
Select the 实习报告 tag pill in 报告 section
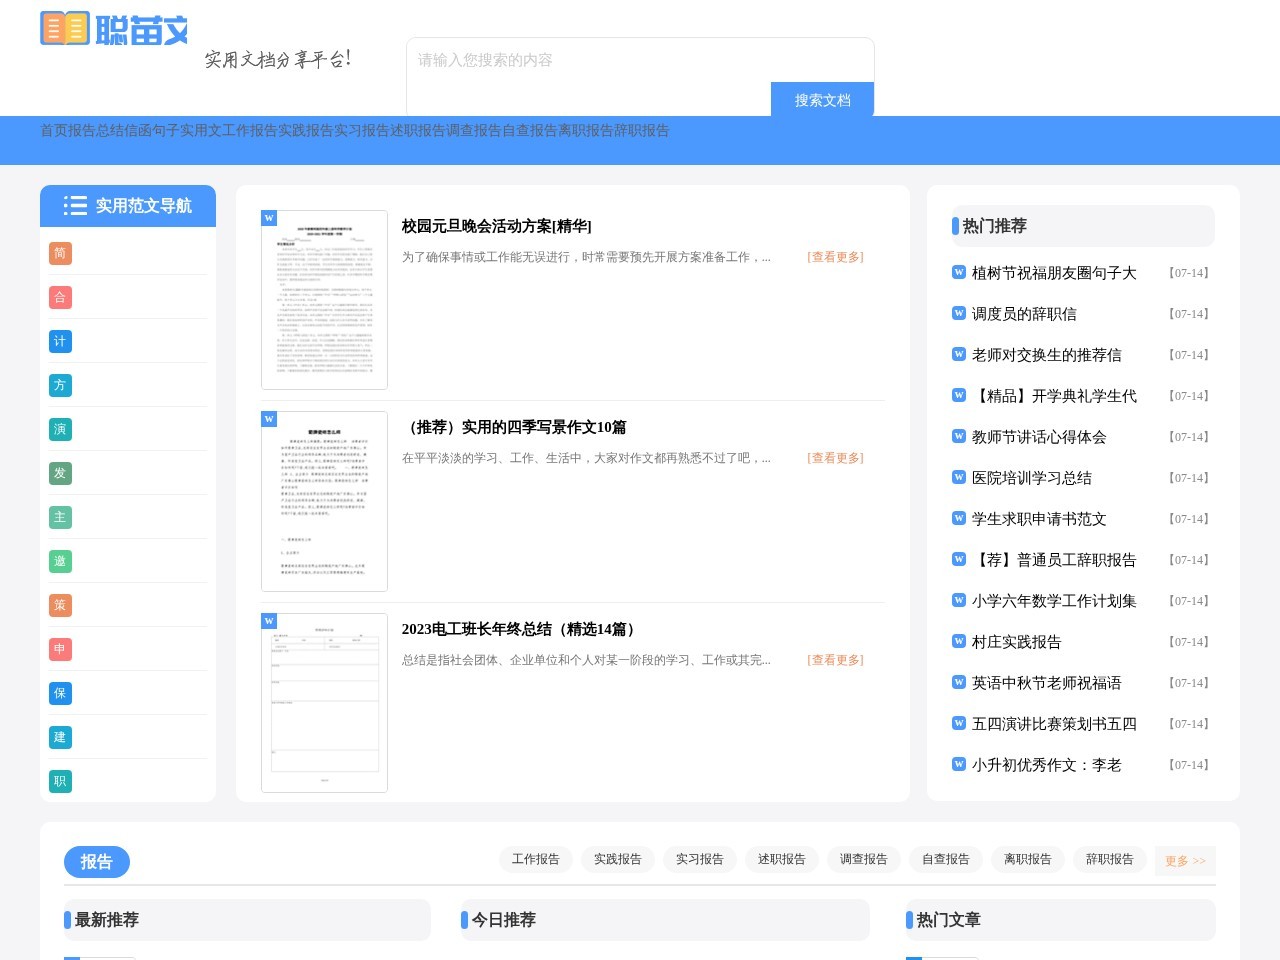700,859
